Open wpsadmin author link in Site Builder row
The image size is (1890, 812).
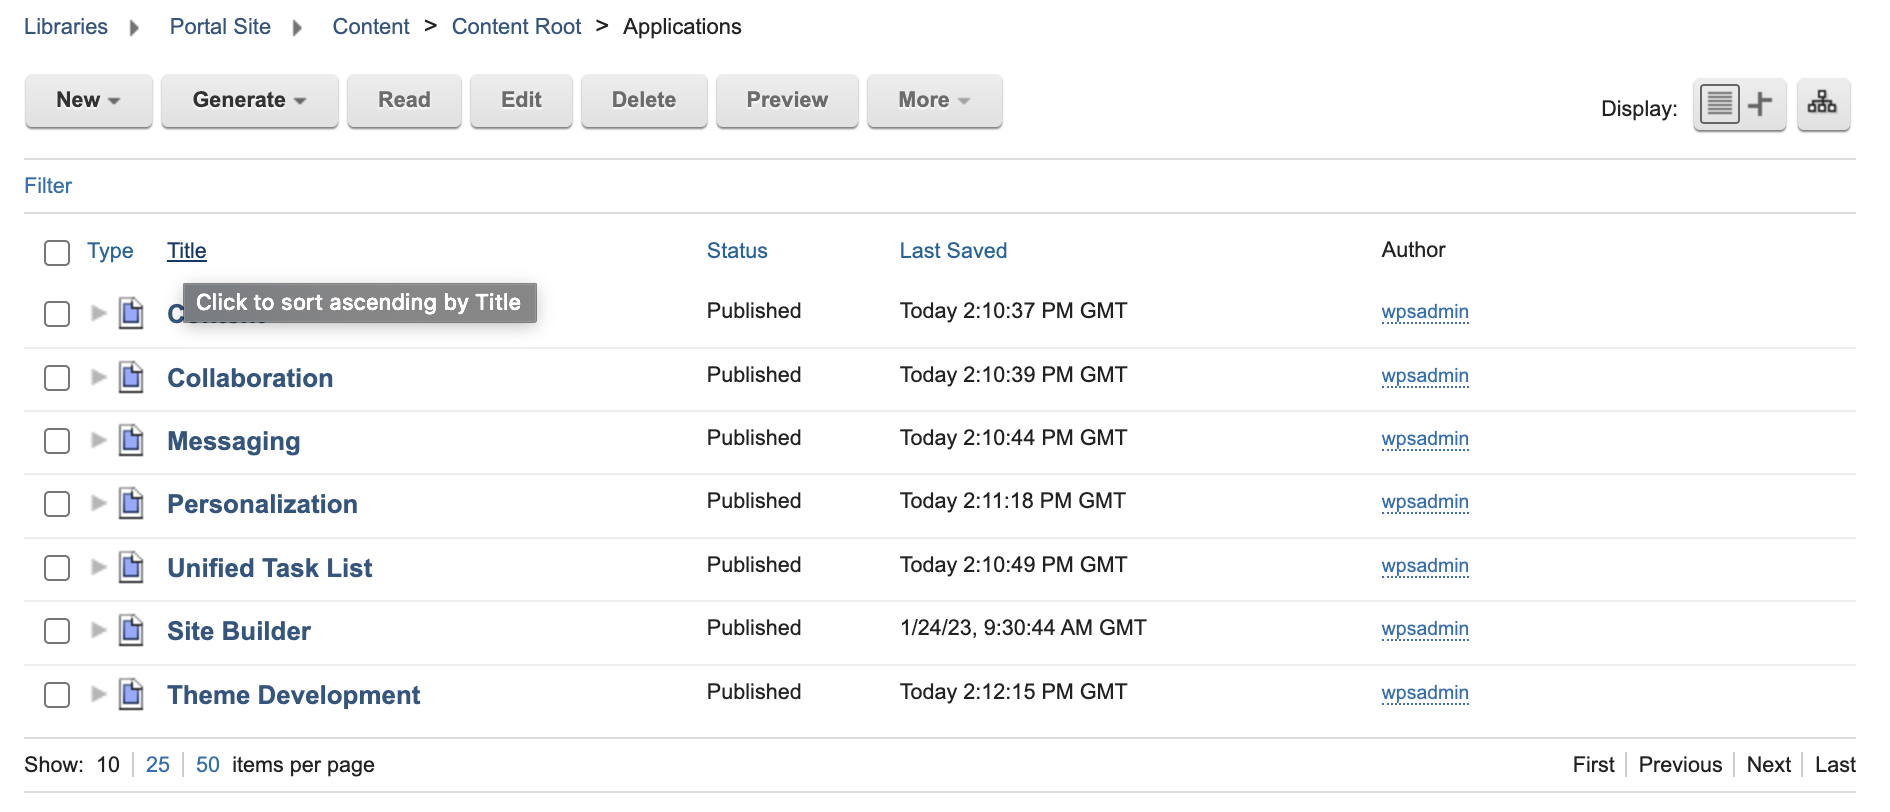(x=1425, y=629)
